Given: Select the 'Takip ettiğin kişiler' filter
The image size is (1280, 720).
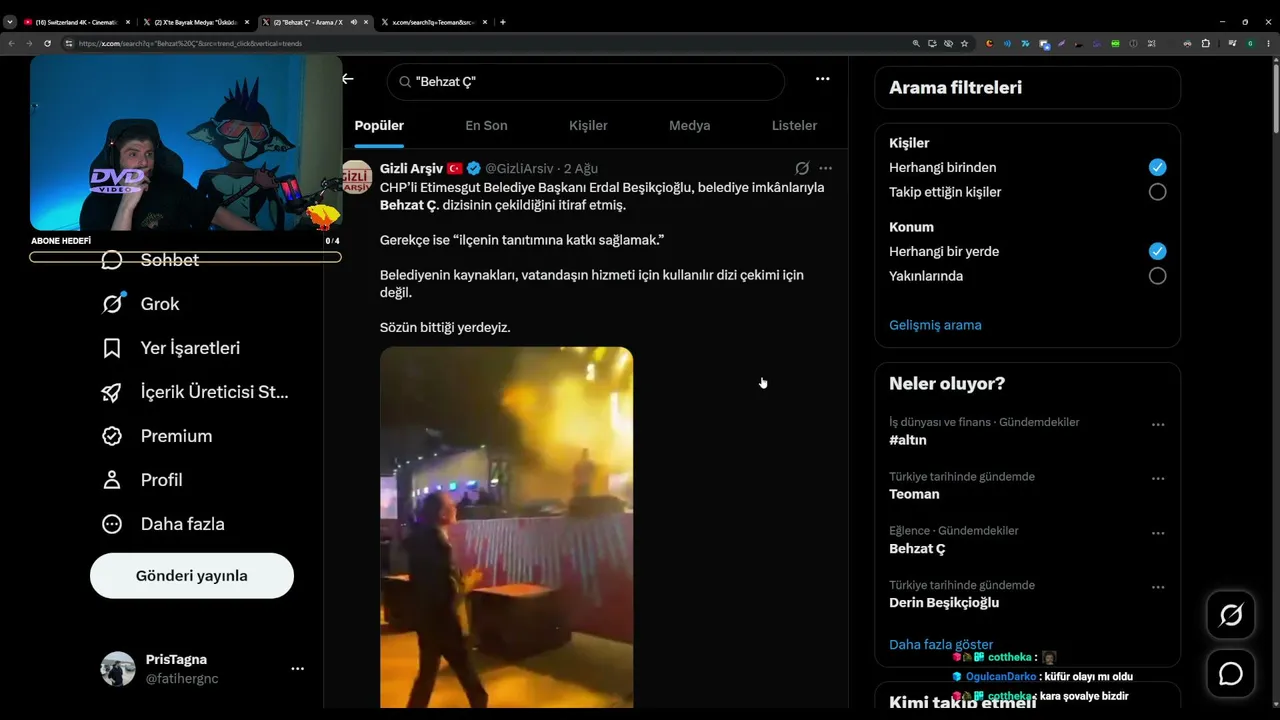Looking at the screenshot, I should (1157, 192).
